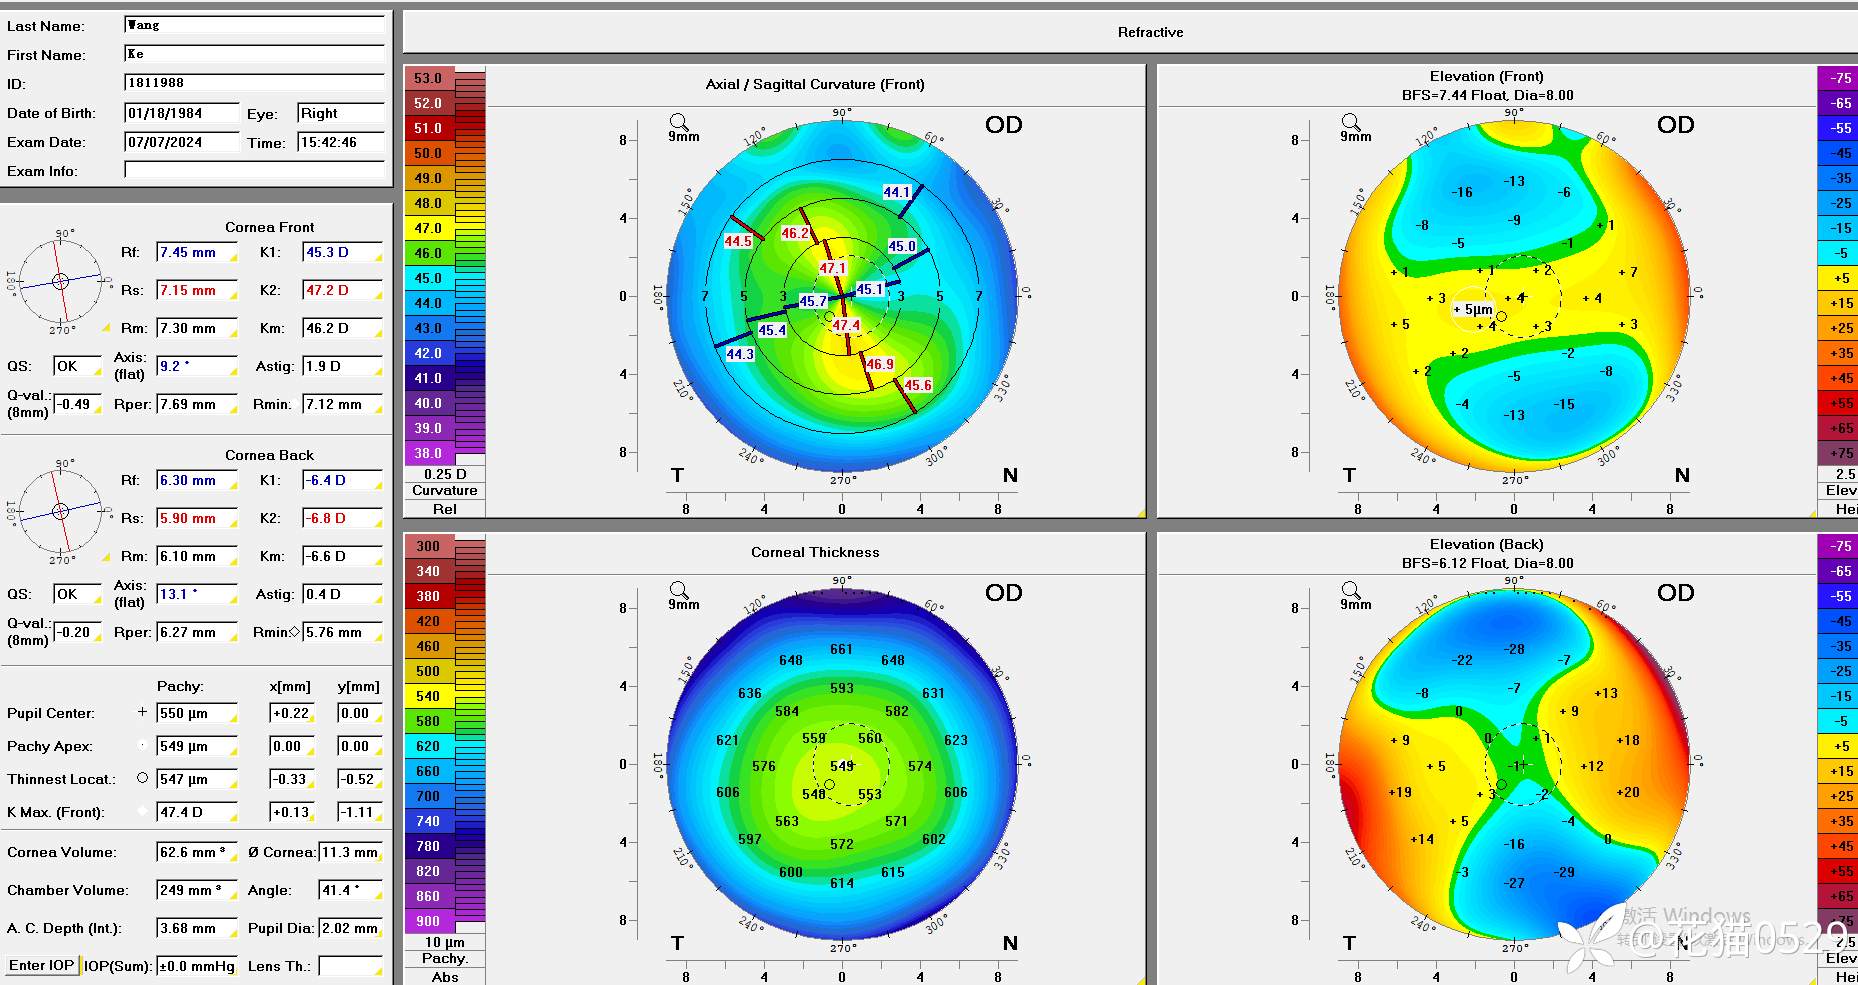Toggle the Abs label under the Pachy scale
The width and height of the screenshot is (1858, 985).
pos(444,976)
